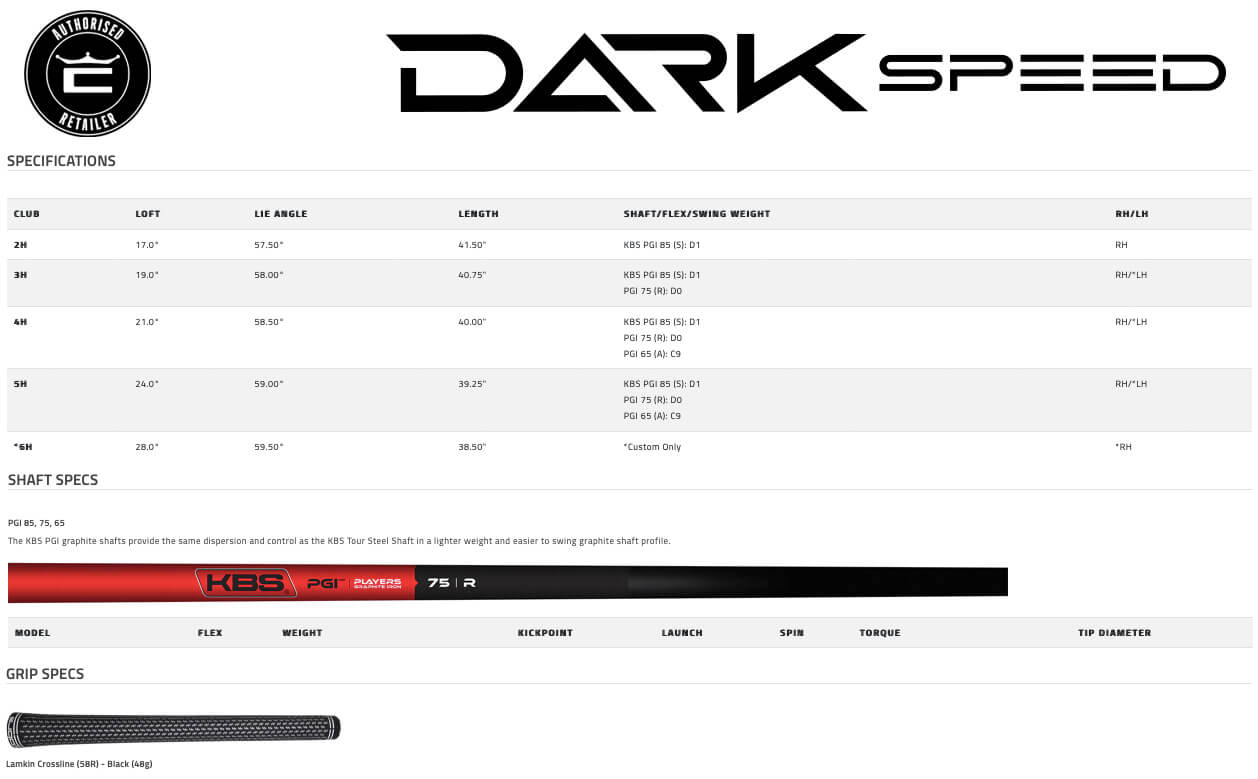The image size is (1258, 779).
Task: Click the SHAFT/FLEX/SWING WEIGHT column header
Action: pyautogui.click(x=697, y=214)
